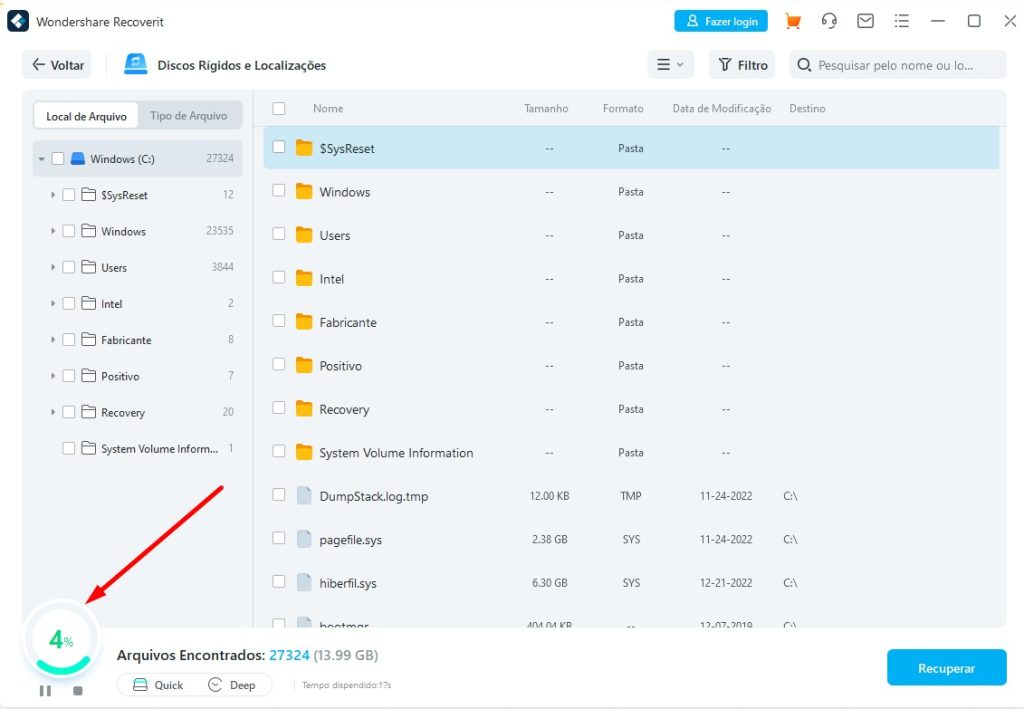Click the pagefile.sys file icon
Screen dimensions: 1024x709
[304, 539]
